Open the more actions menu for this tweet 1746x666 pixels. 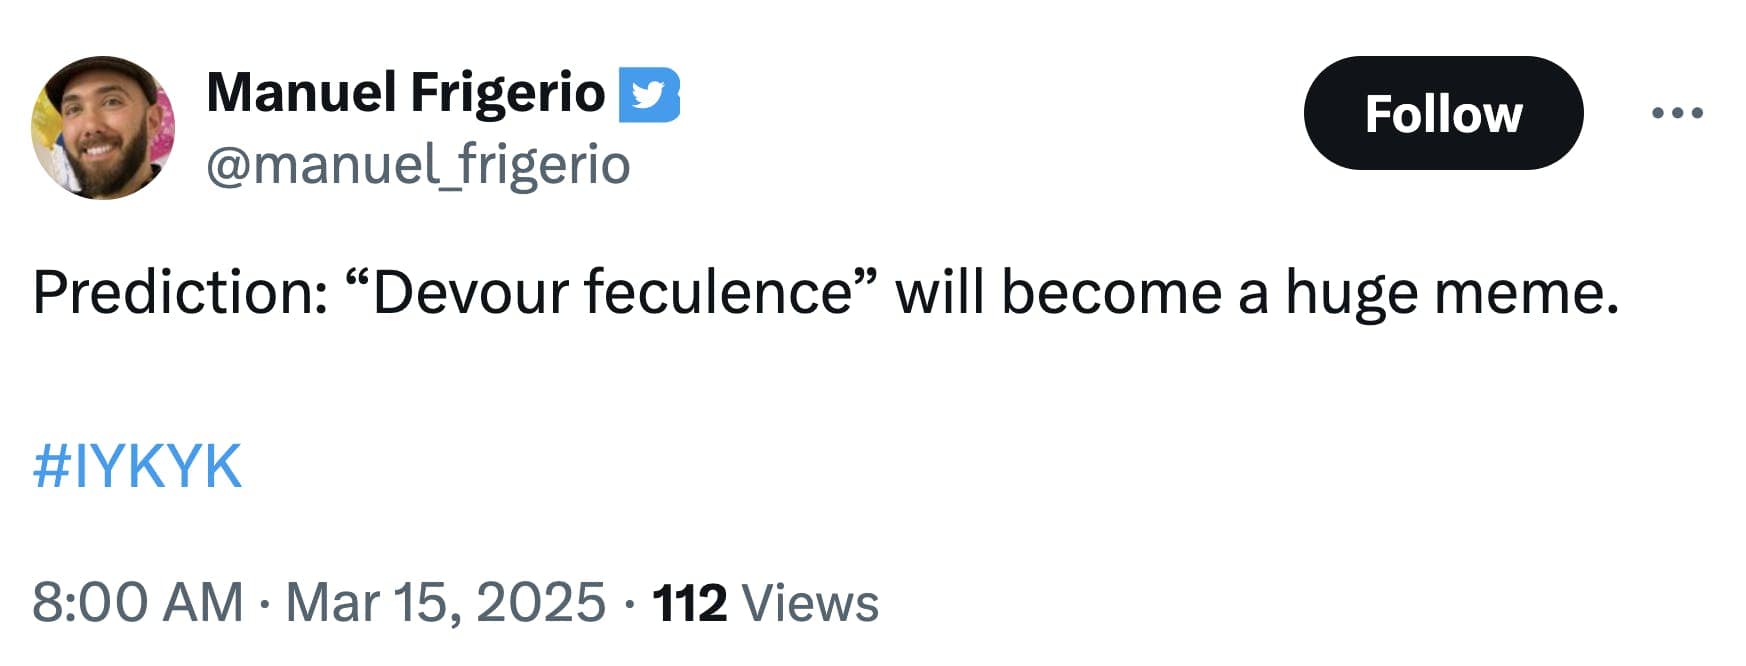[x=1680, y=113]
